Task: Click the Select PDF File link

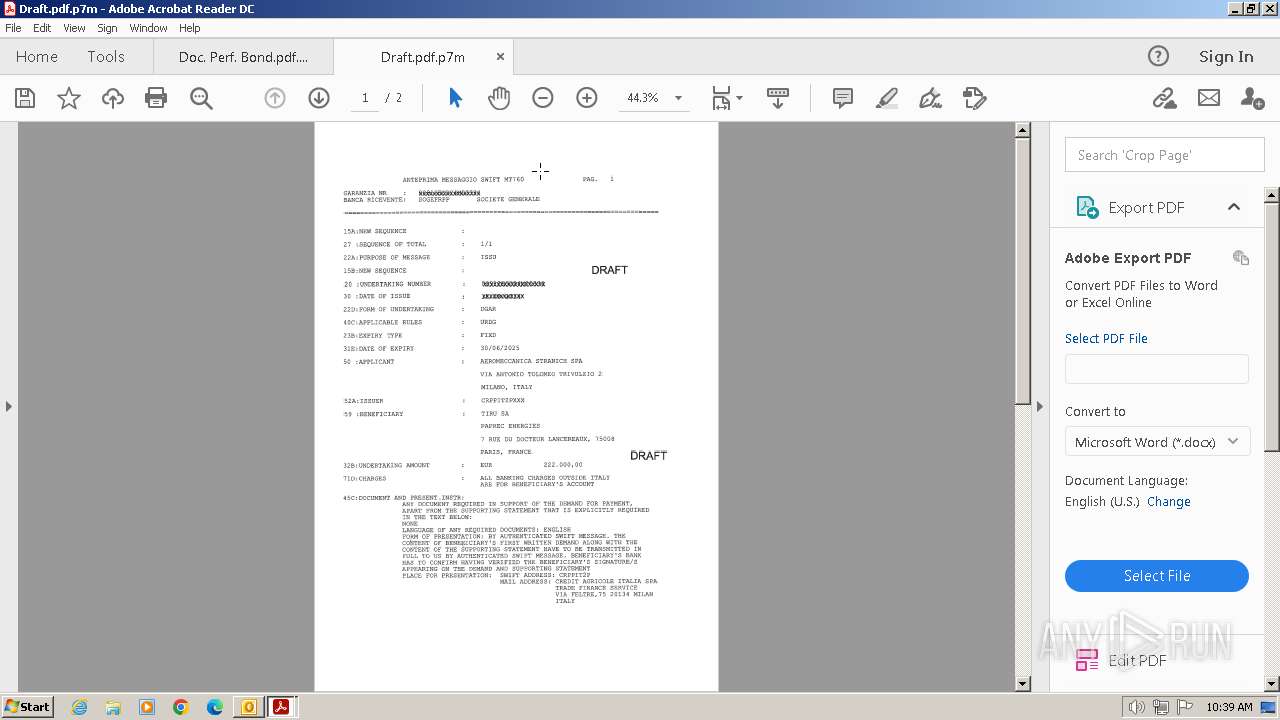Action: click(x=1106, y=338)
